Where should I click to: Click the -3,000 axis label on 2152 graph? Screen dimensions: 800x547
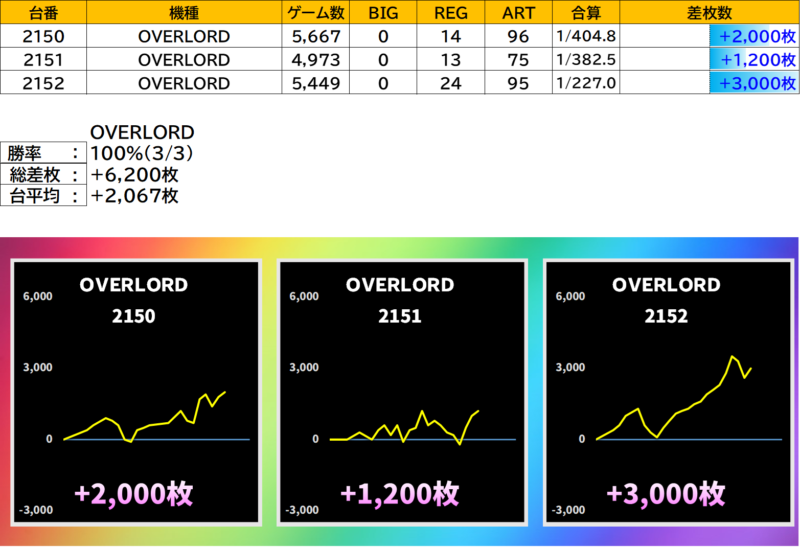(x=568, y=510)
